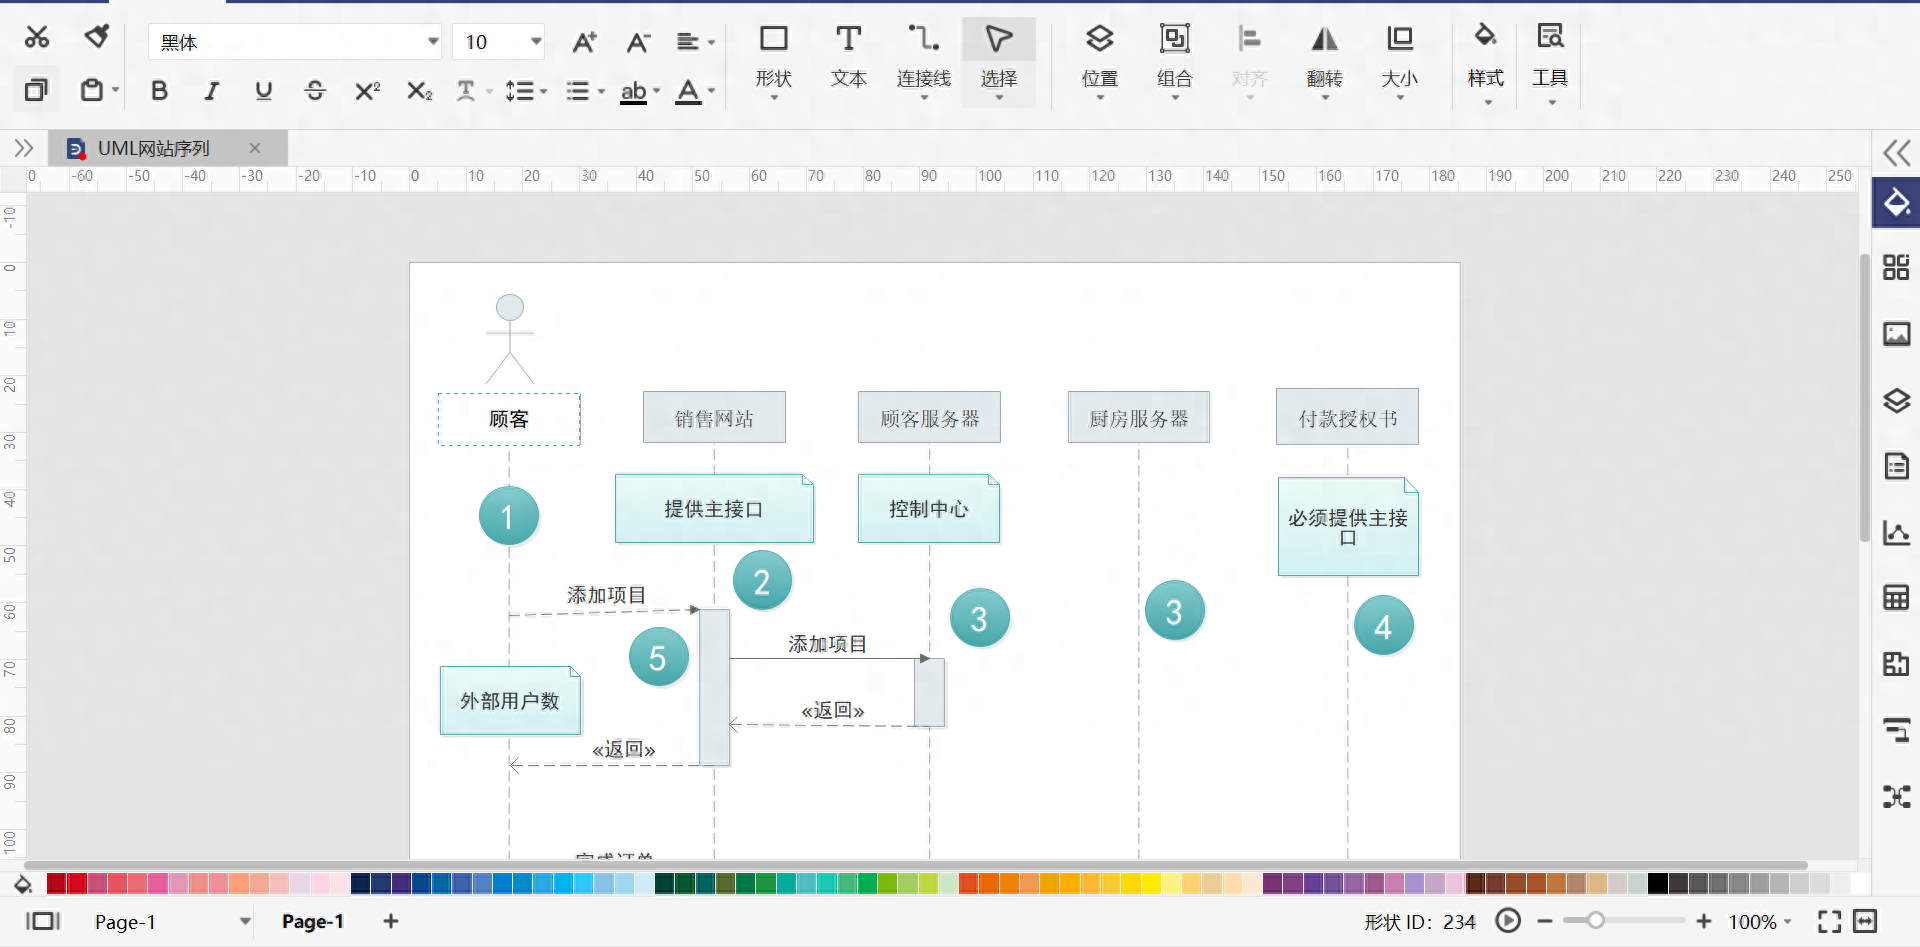Screen dimensions: 1920x947
Task: Toggle italic text style
Action: (x=211, y=91)
